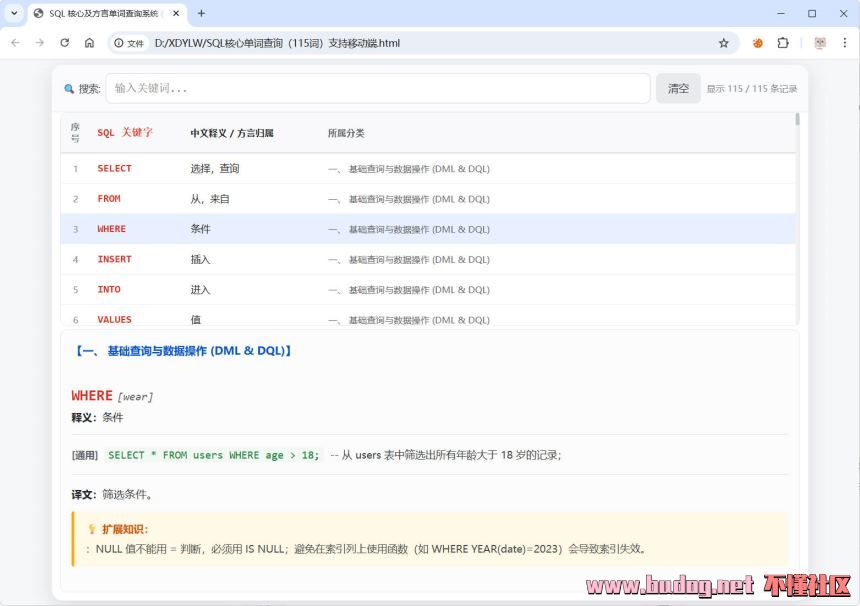Click the category cell of INSERT row
This screenshot has height=606, width=860.
[409, 259]
